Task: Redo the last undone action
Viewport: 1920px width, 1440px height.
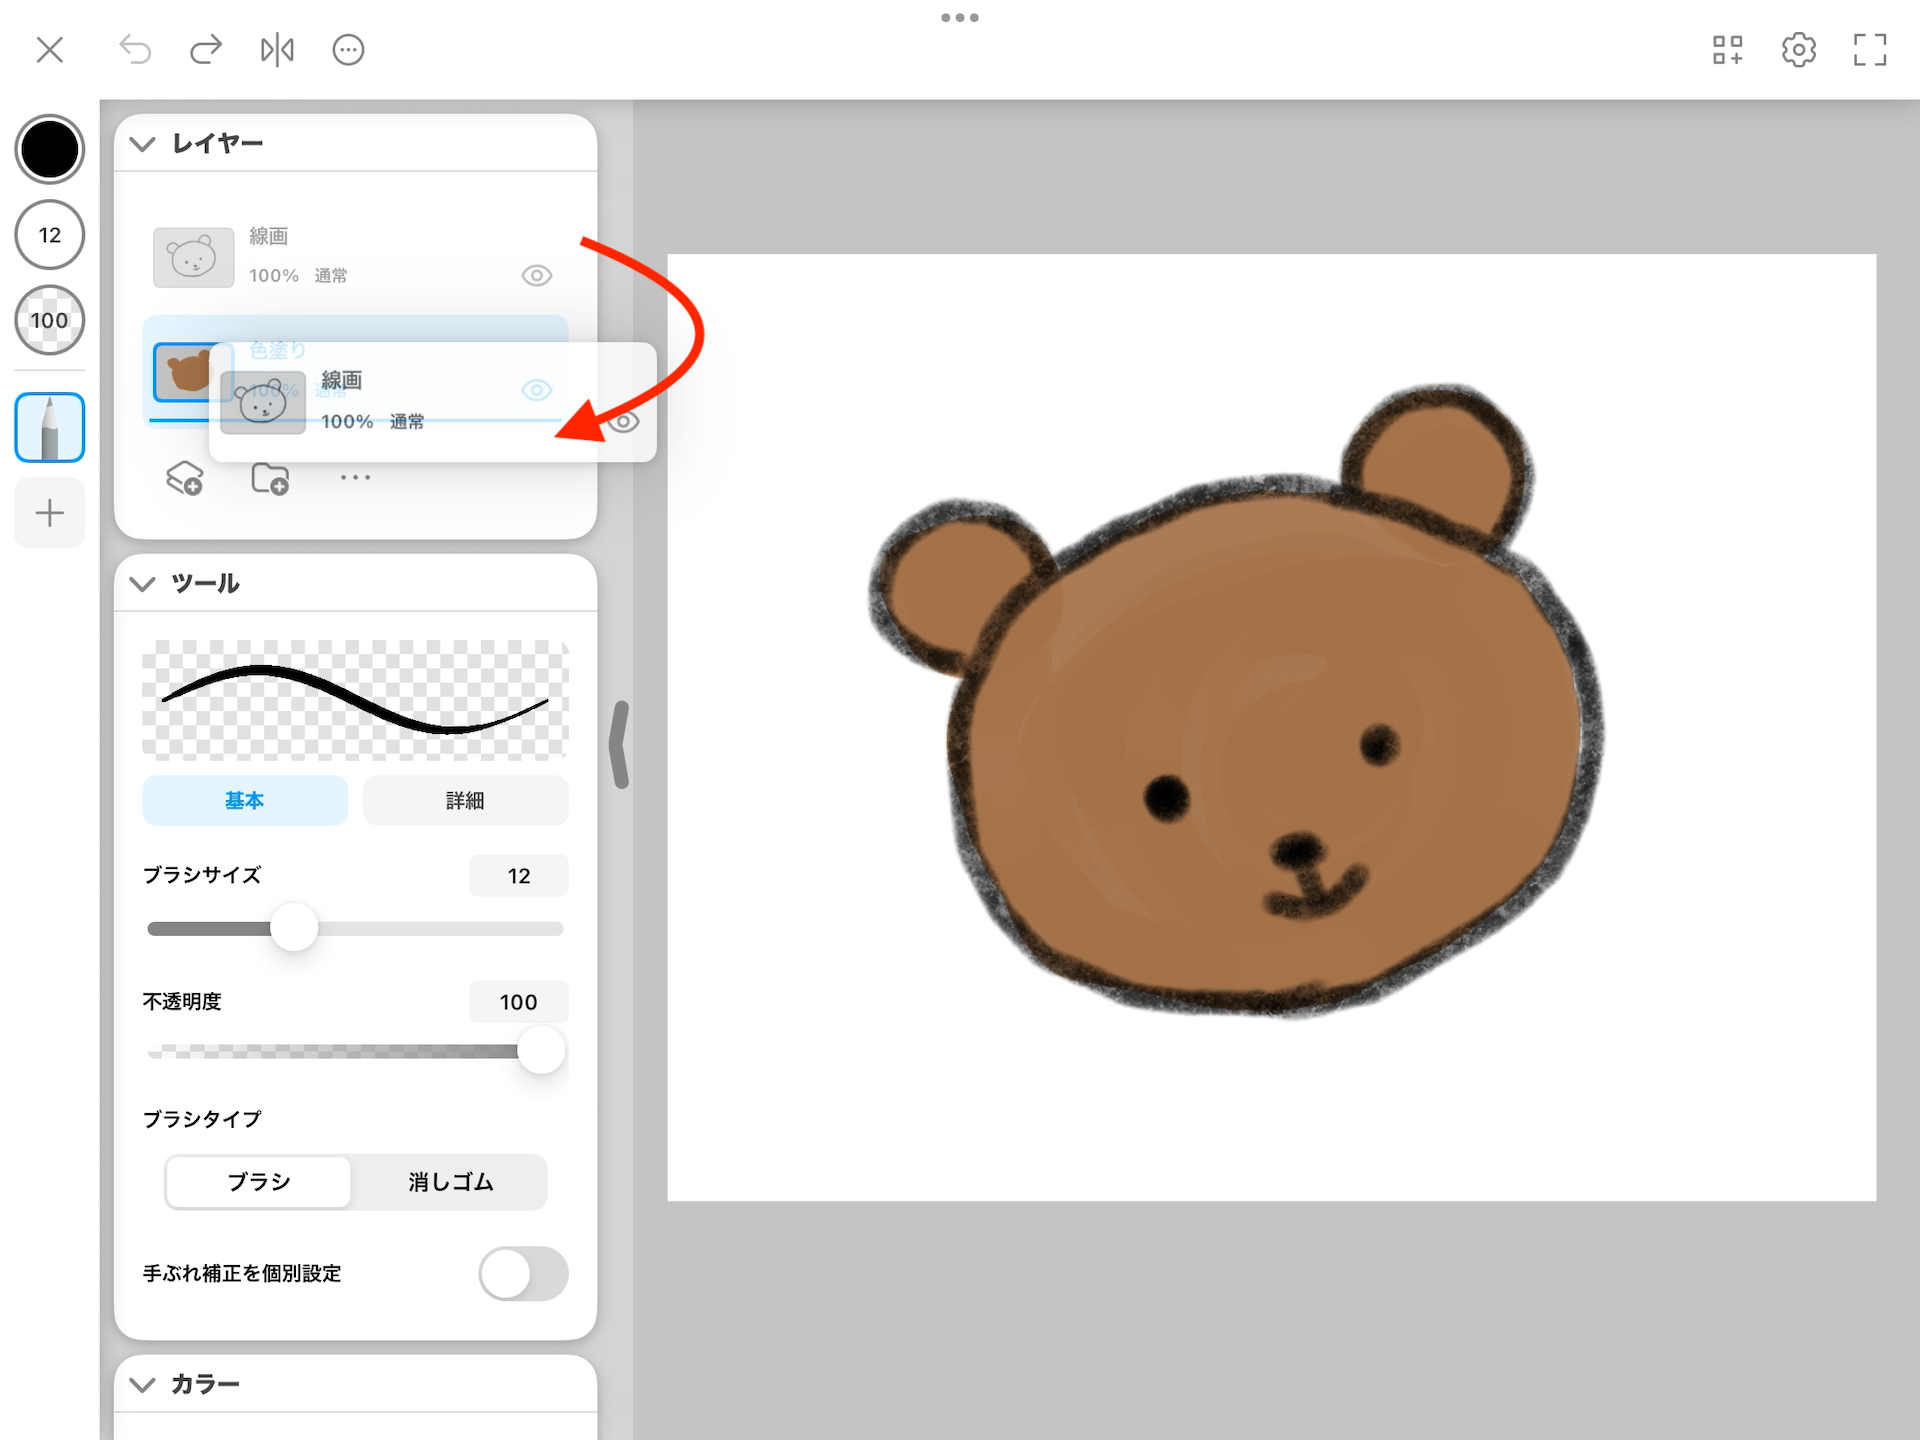Action: 206,49
